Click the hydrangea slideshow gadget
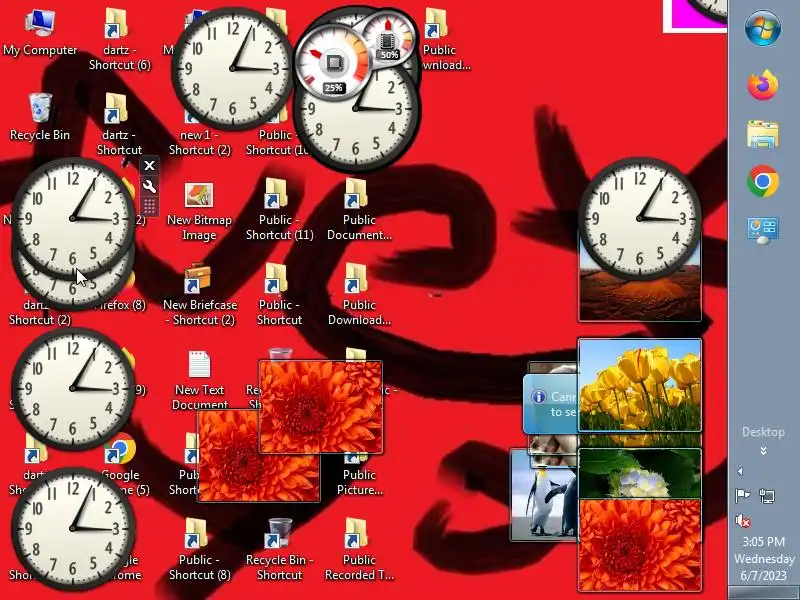800x600 pixels. click(x=640, y=473)
